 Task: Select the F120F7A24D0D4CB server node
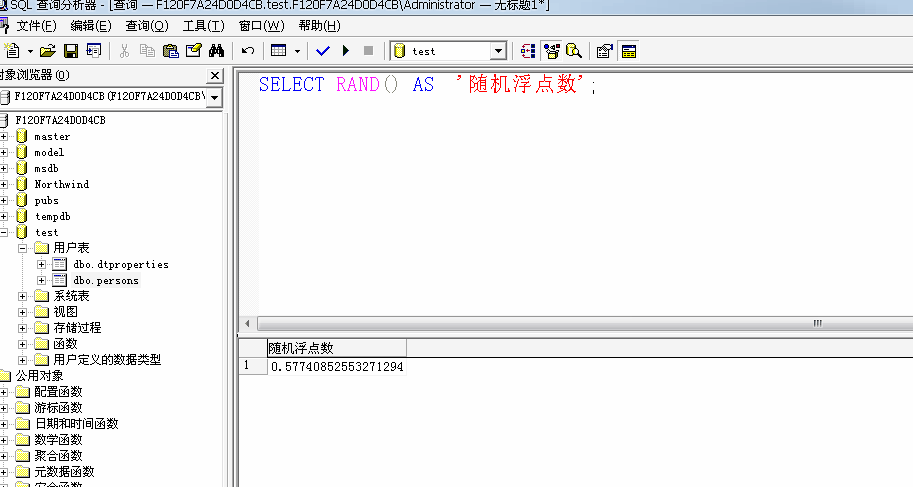[61, 120]
